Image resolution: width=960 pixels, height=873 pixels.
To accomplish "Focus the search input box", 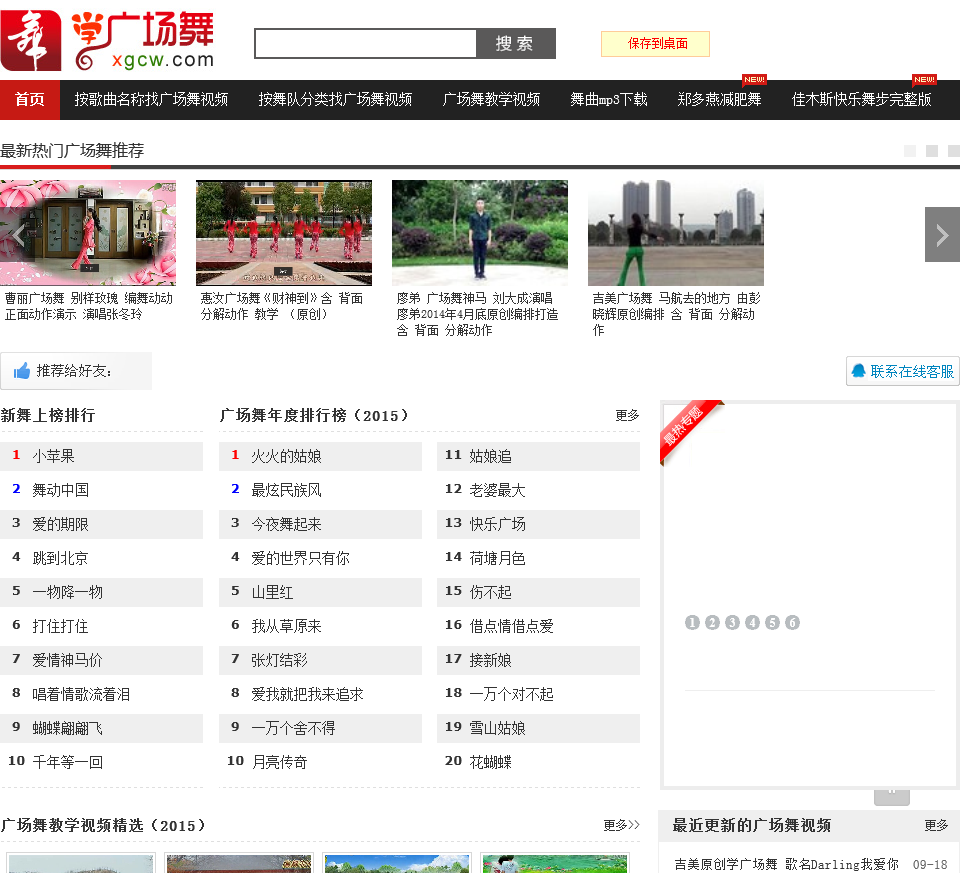I will coord(366,43).
